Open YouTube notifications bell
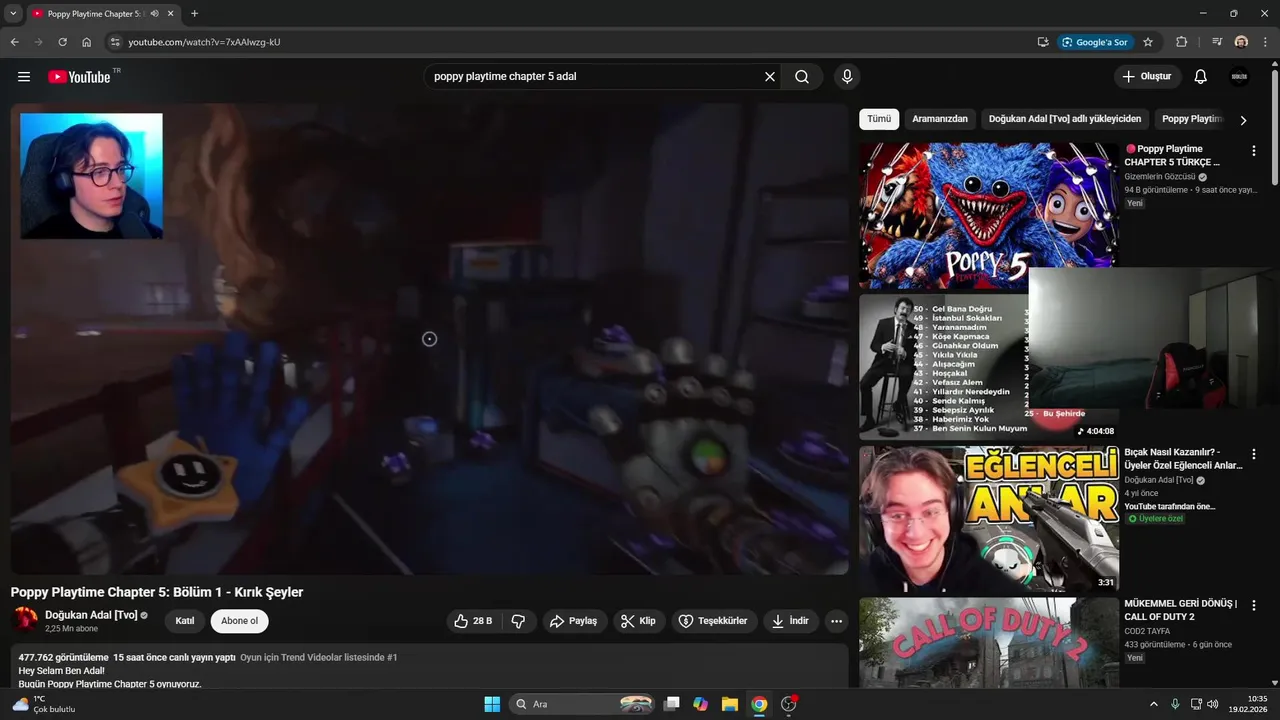 (1201, 77)
